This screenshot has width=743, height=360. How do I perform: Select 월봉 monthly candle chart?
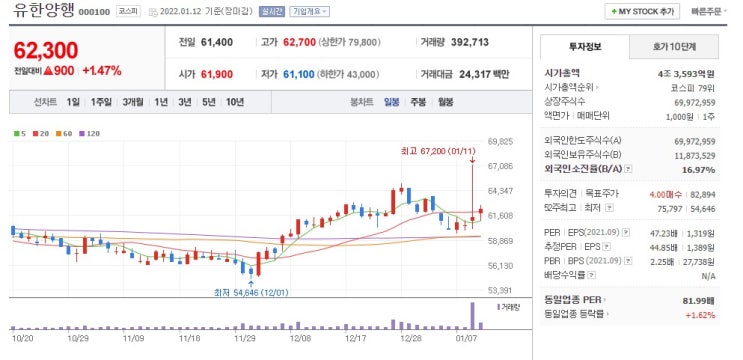tap(445, 102)
